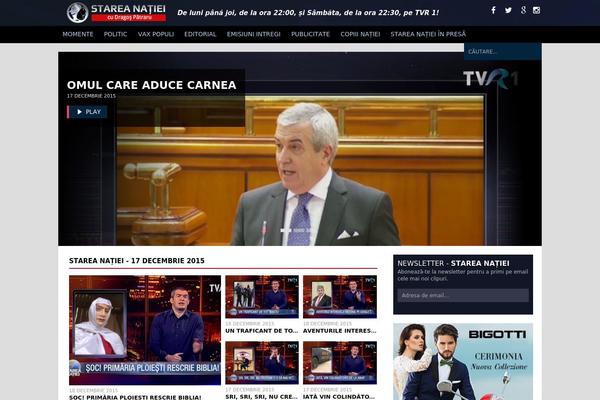The width and height of the screenshot is (600, 400).
Task: Open the Aventurile interes... title link
Action: click(339, 331)
